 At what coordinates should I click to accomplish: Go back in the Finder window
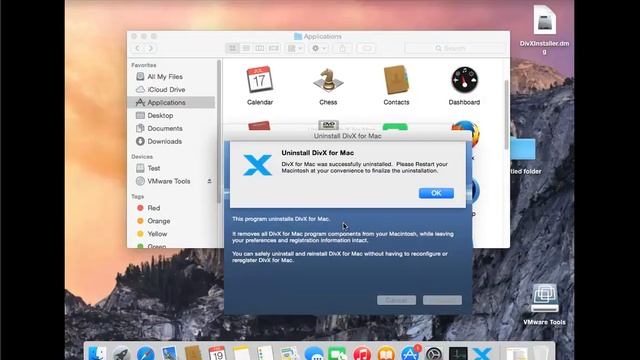tap(138, 48)
